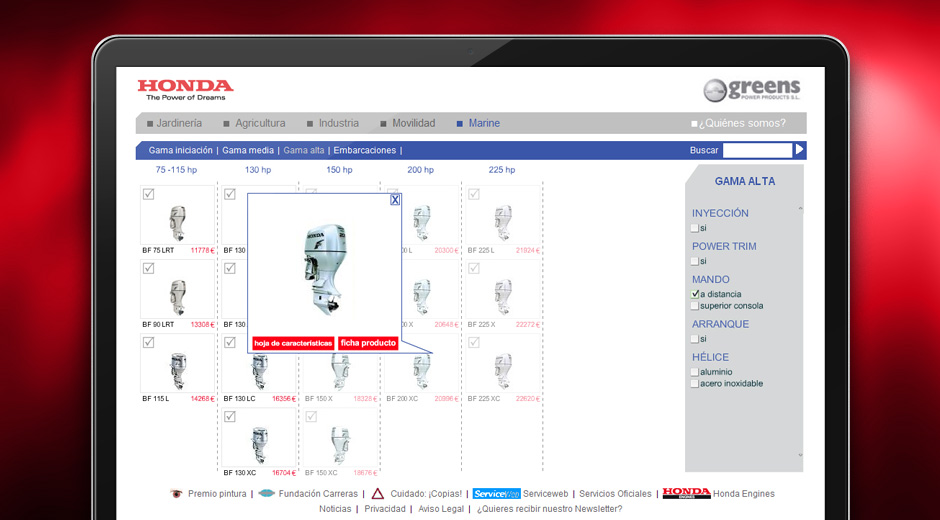Open the BF 75 LRT motor image
This screenshot has width=940, height=520.
(177, 223)
